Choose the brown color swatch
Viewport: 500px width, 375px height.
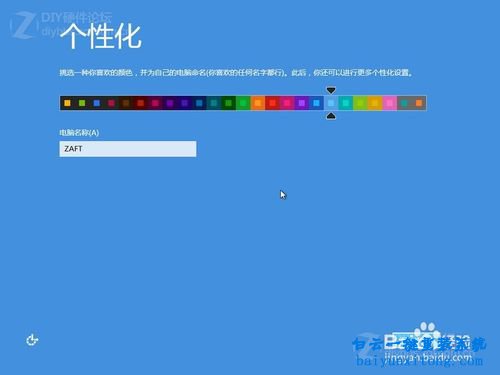point(126,103)
